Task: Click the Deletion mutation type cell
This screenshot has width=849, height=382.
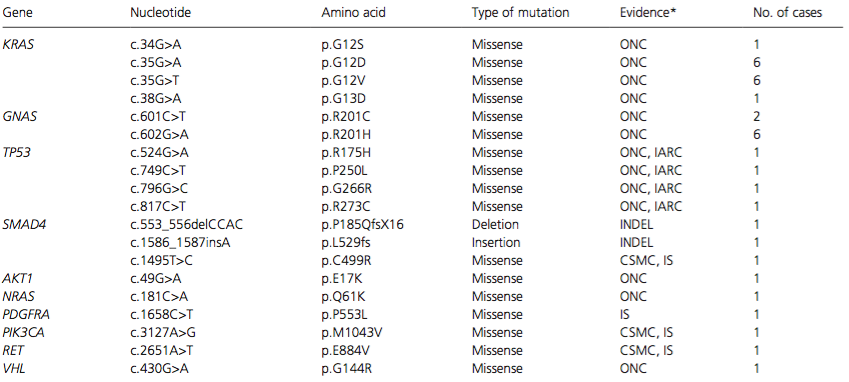Action: pos(495,225)
